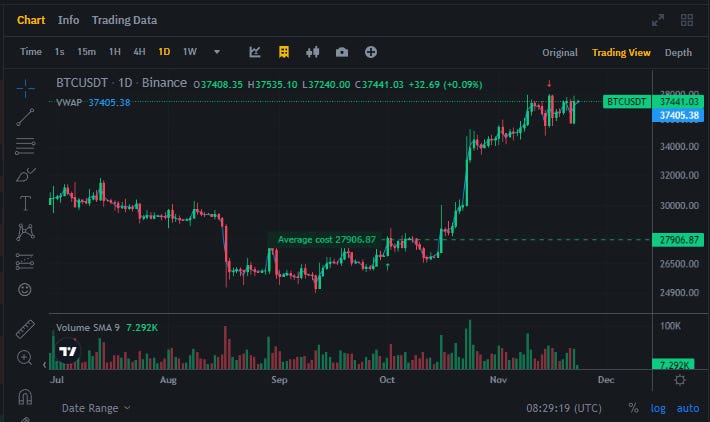Open more intervals dropdown arrow

217,52
